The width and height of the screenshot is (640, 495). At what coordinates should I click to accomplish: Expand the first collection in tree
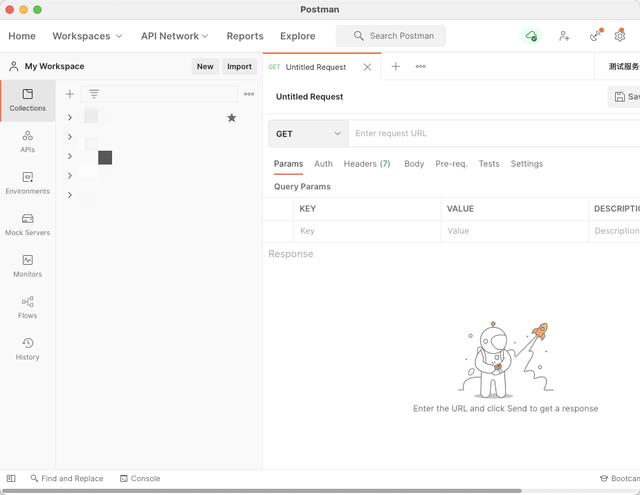[70, 118]
